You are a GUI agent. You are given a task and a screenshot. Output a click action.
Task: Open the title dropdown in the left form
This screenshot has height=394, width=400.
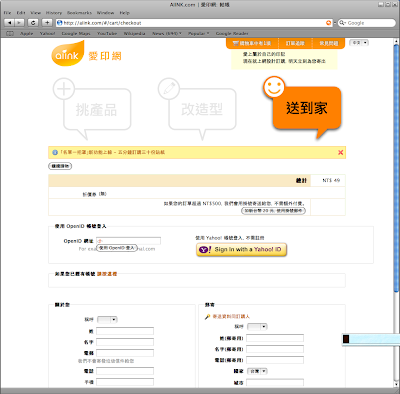point(107,320)
